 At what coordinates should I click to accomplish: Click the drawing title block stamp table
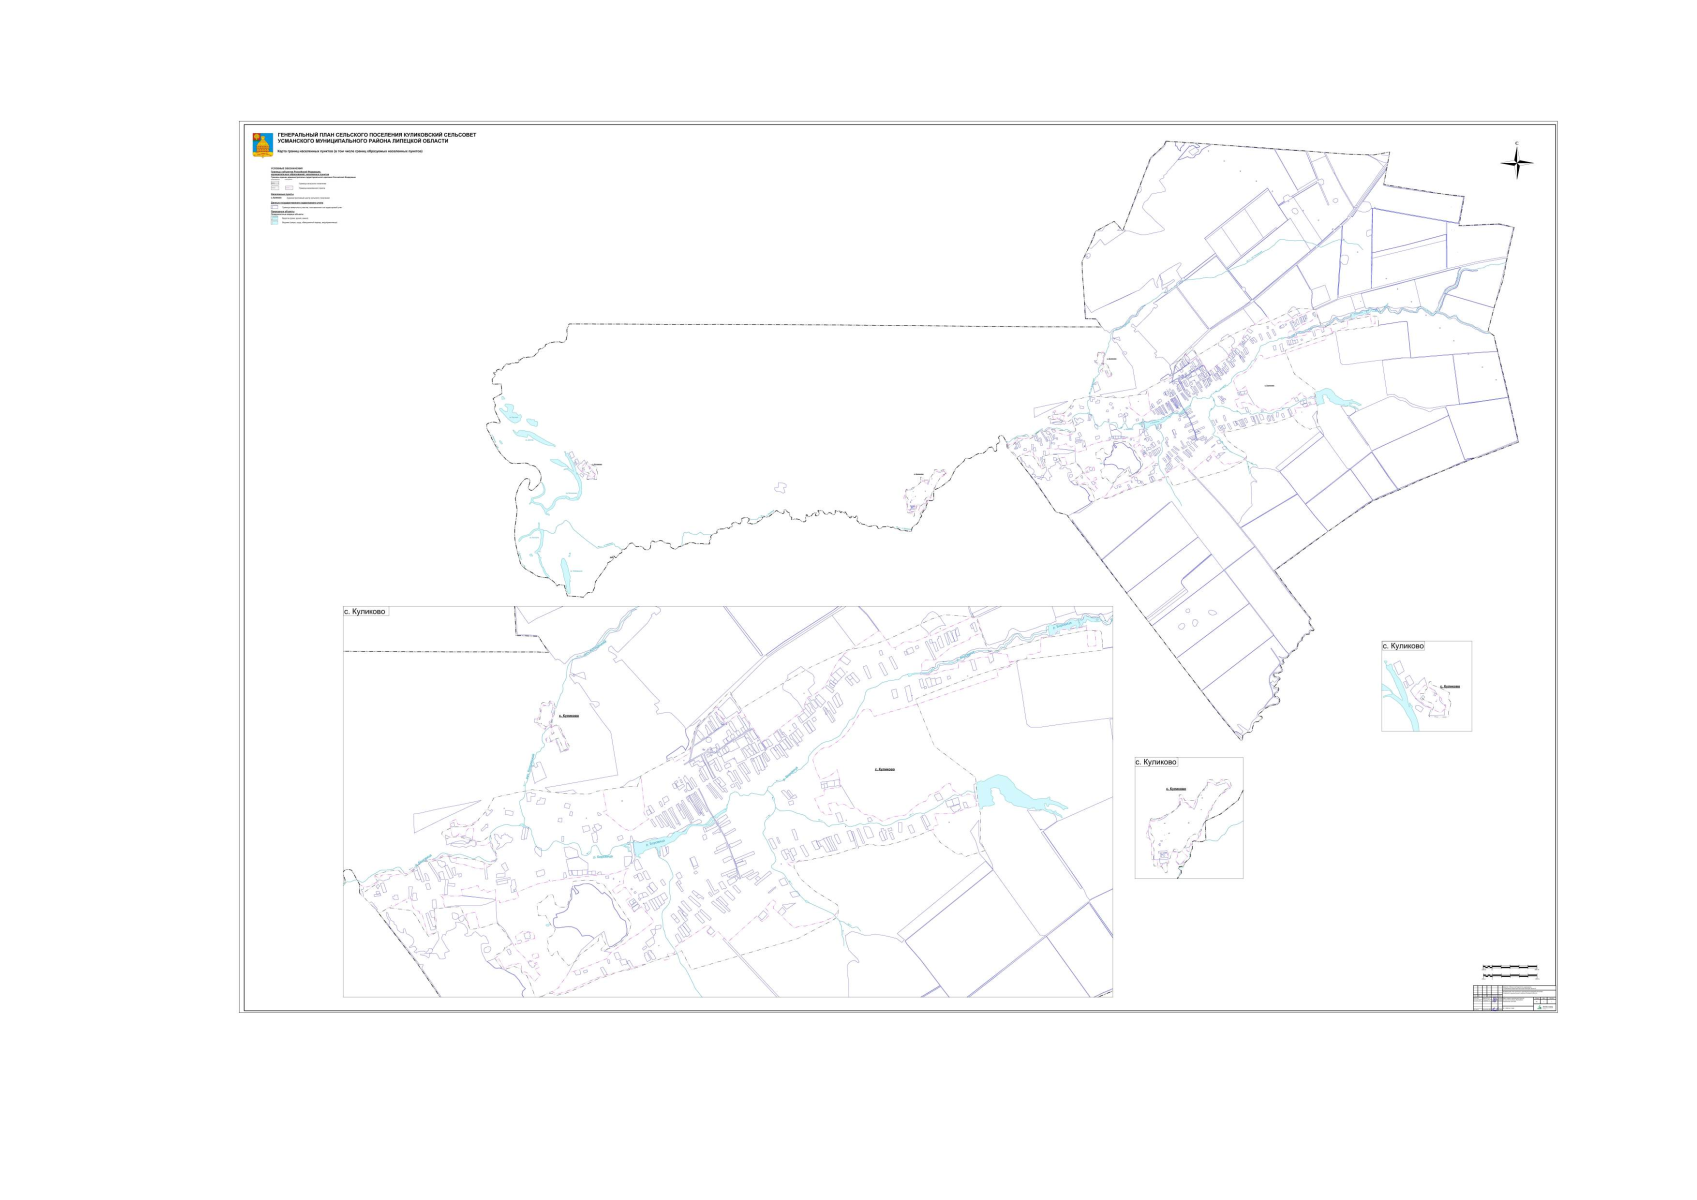click(x=1514, y=997)
